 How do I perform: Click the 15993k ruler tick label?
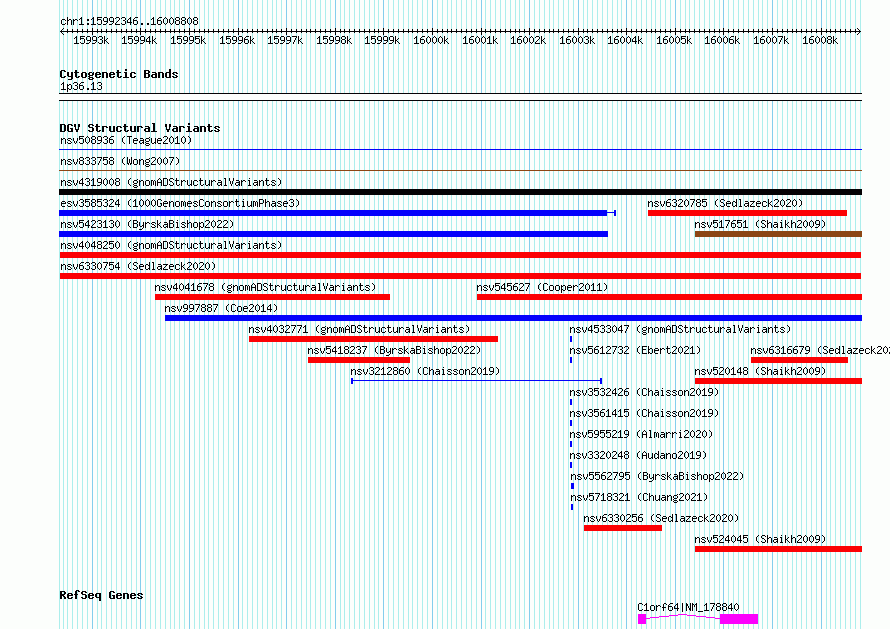coord(91,40)
